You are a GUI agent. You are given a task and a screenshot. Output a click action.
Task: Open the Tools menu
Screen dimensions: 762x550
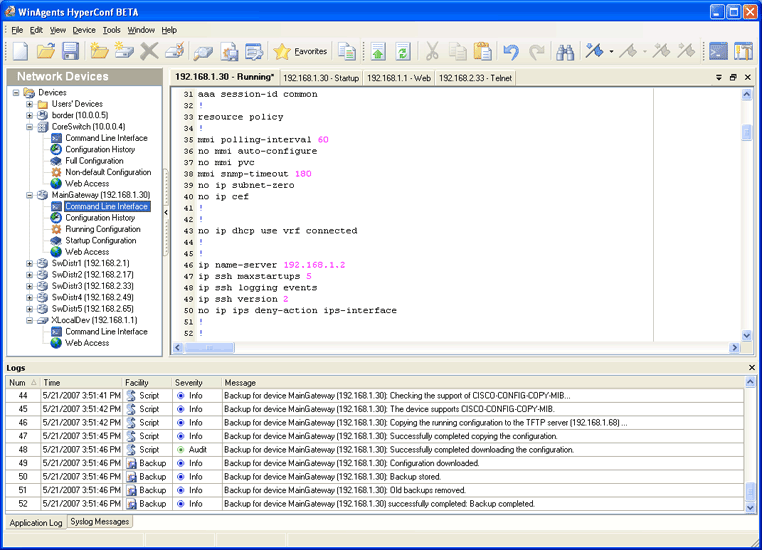111,30
